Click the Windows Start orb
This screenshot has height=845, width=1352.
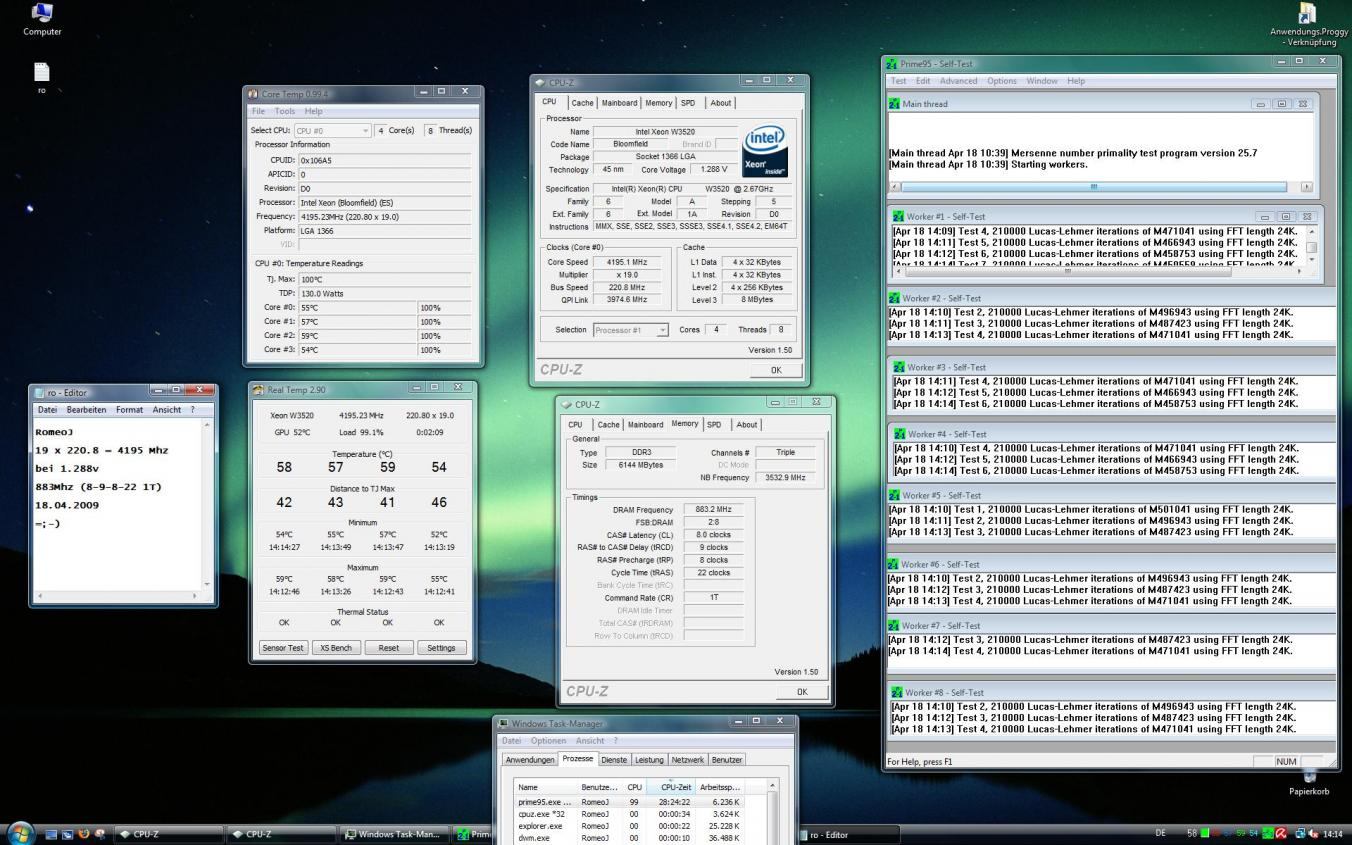(20, 833)
